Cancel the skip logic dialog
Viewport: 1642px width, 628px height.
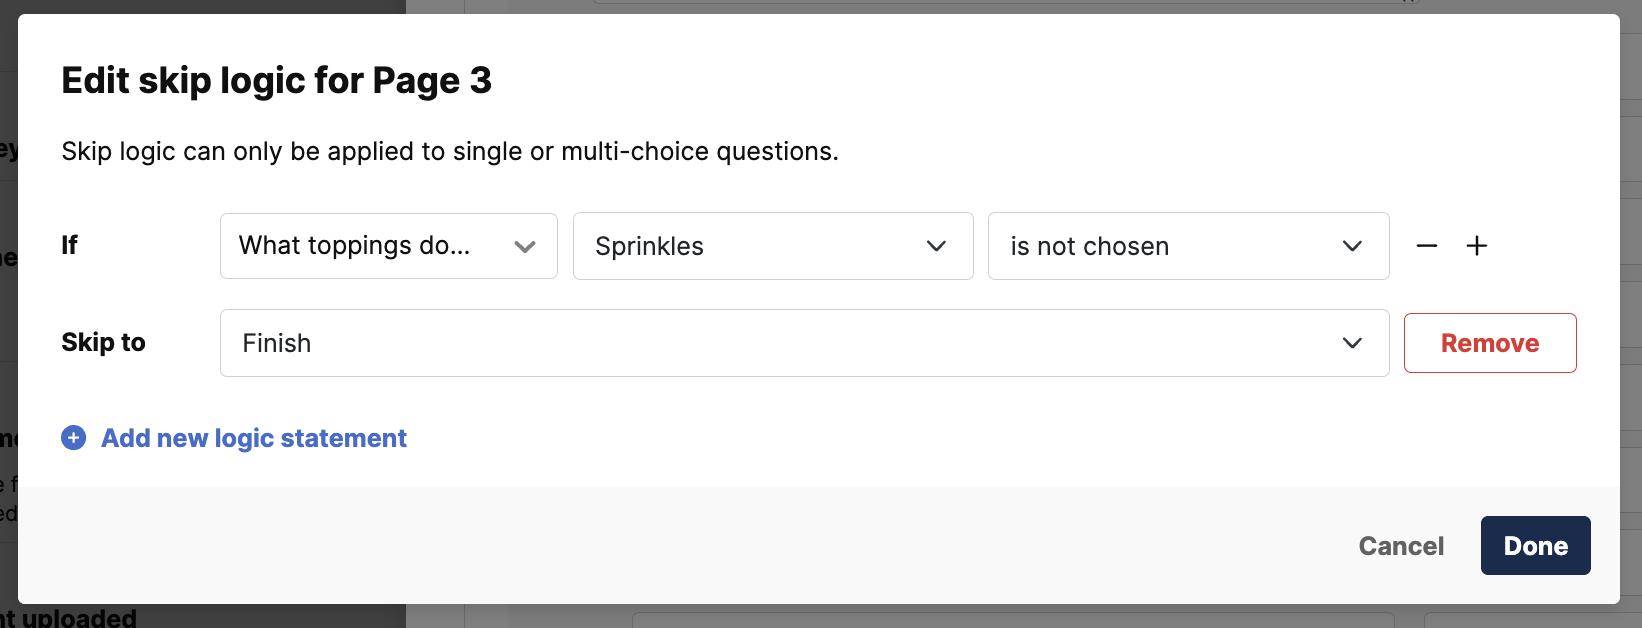[x=1401, y=546]
